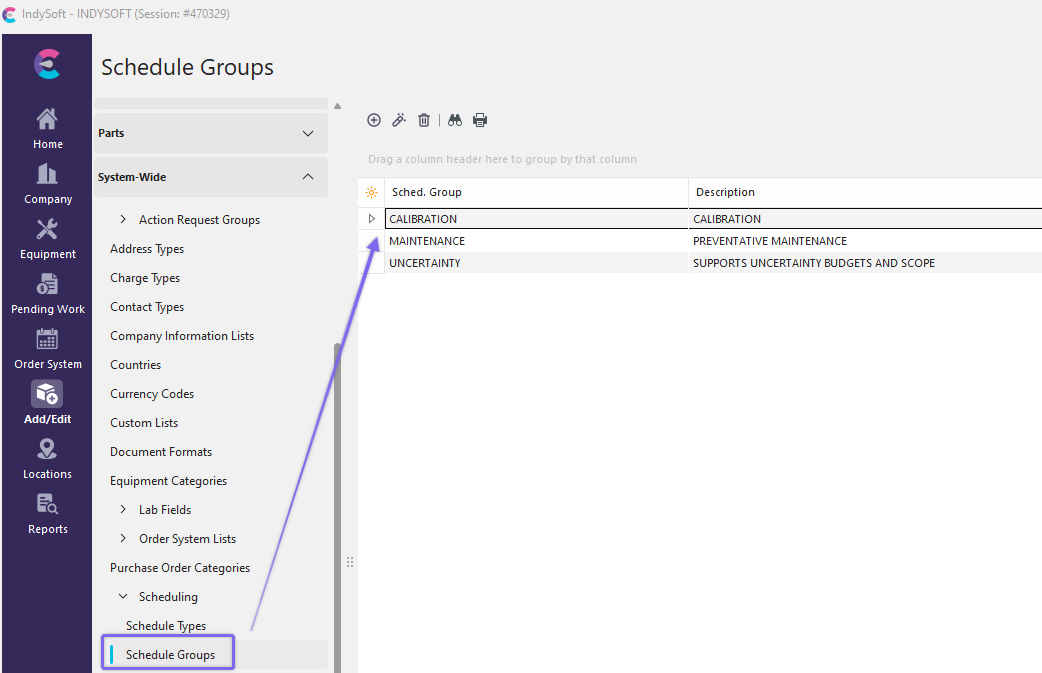Open Locations from the sidebar
This screenshot has height=673, width=1042.
point(47,458)
